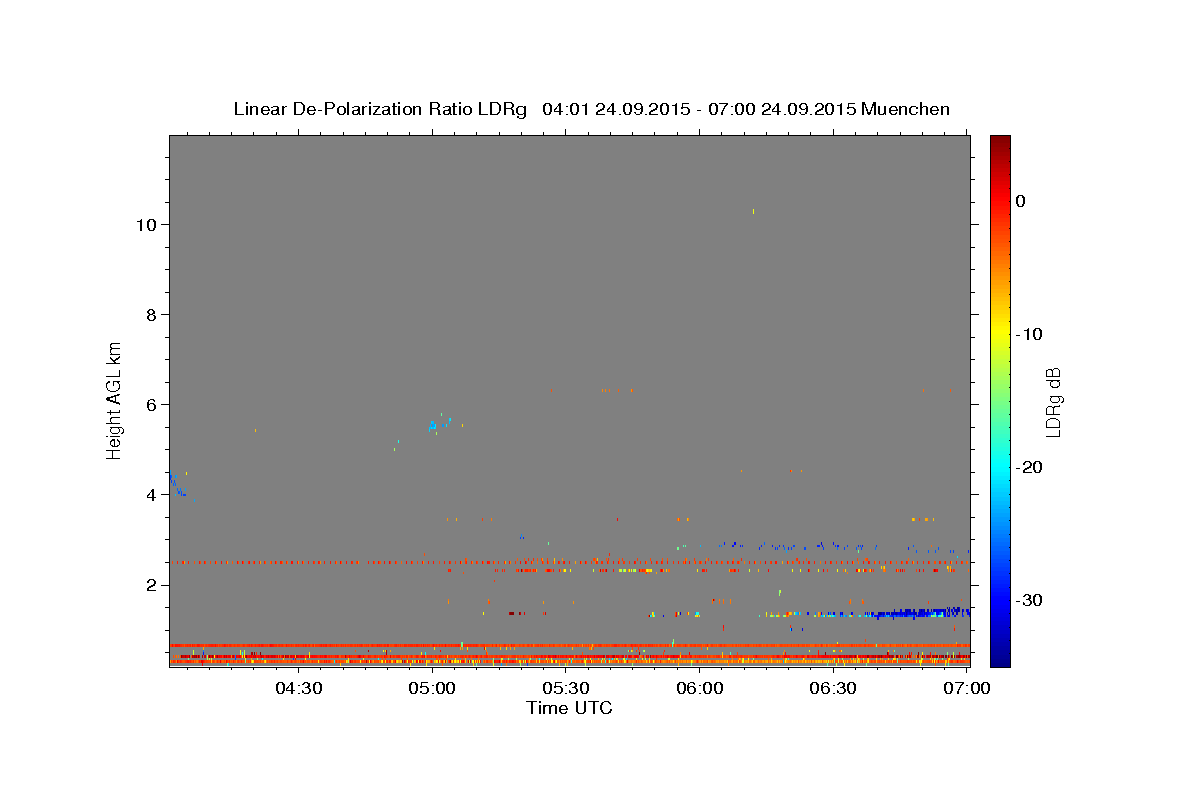1200x800 pixels.
Task: Click the thick red band just below 1 km
Action: 569,645
